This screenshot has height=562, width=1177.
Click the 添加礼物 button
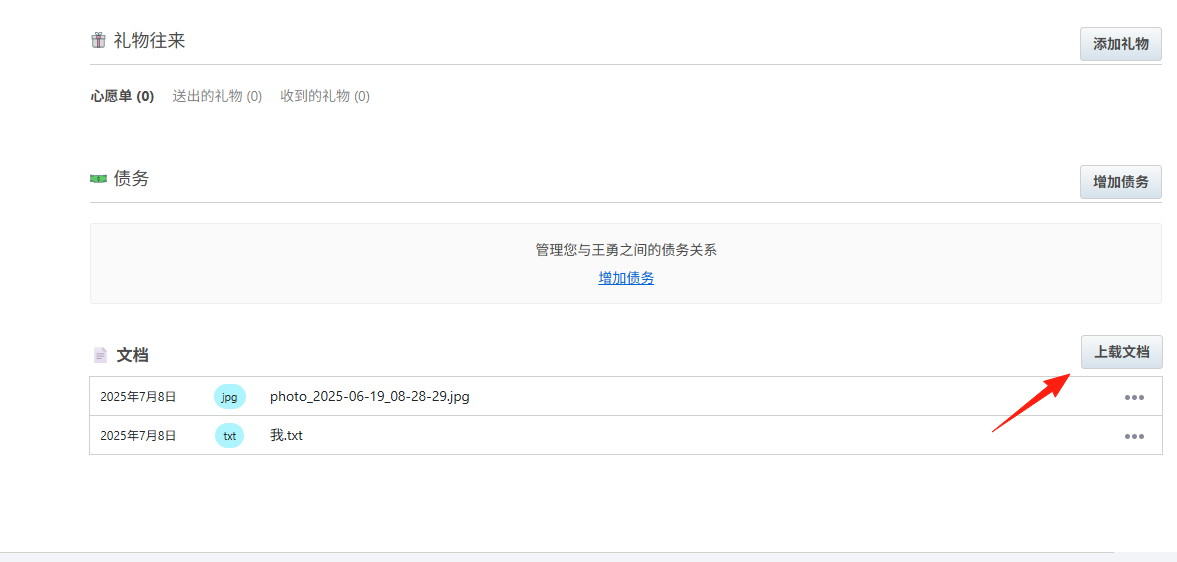[x=1121, y=44]
